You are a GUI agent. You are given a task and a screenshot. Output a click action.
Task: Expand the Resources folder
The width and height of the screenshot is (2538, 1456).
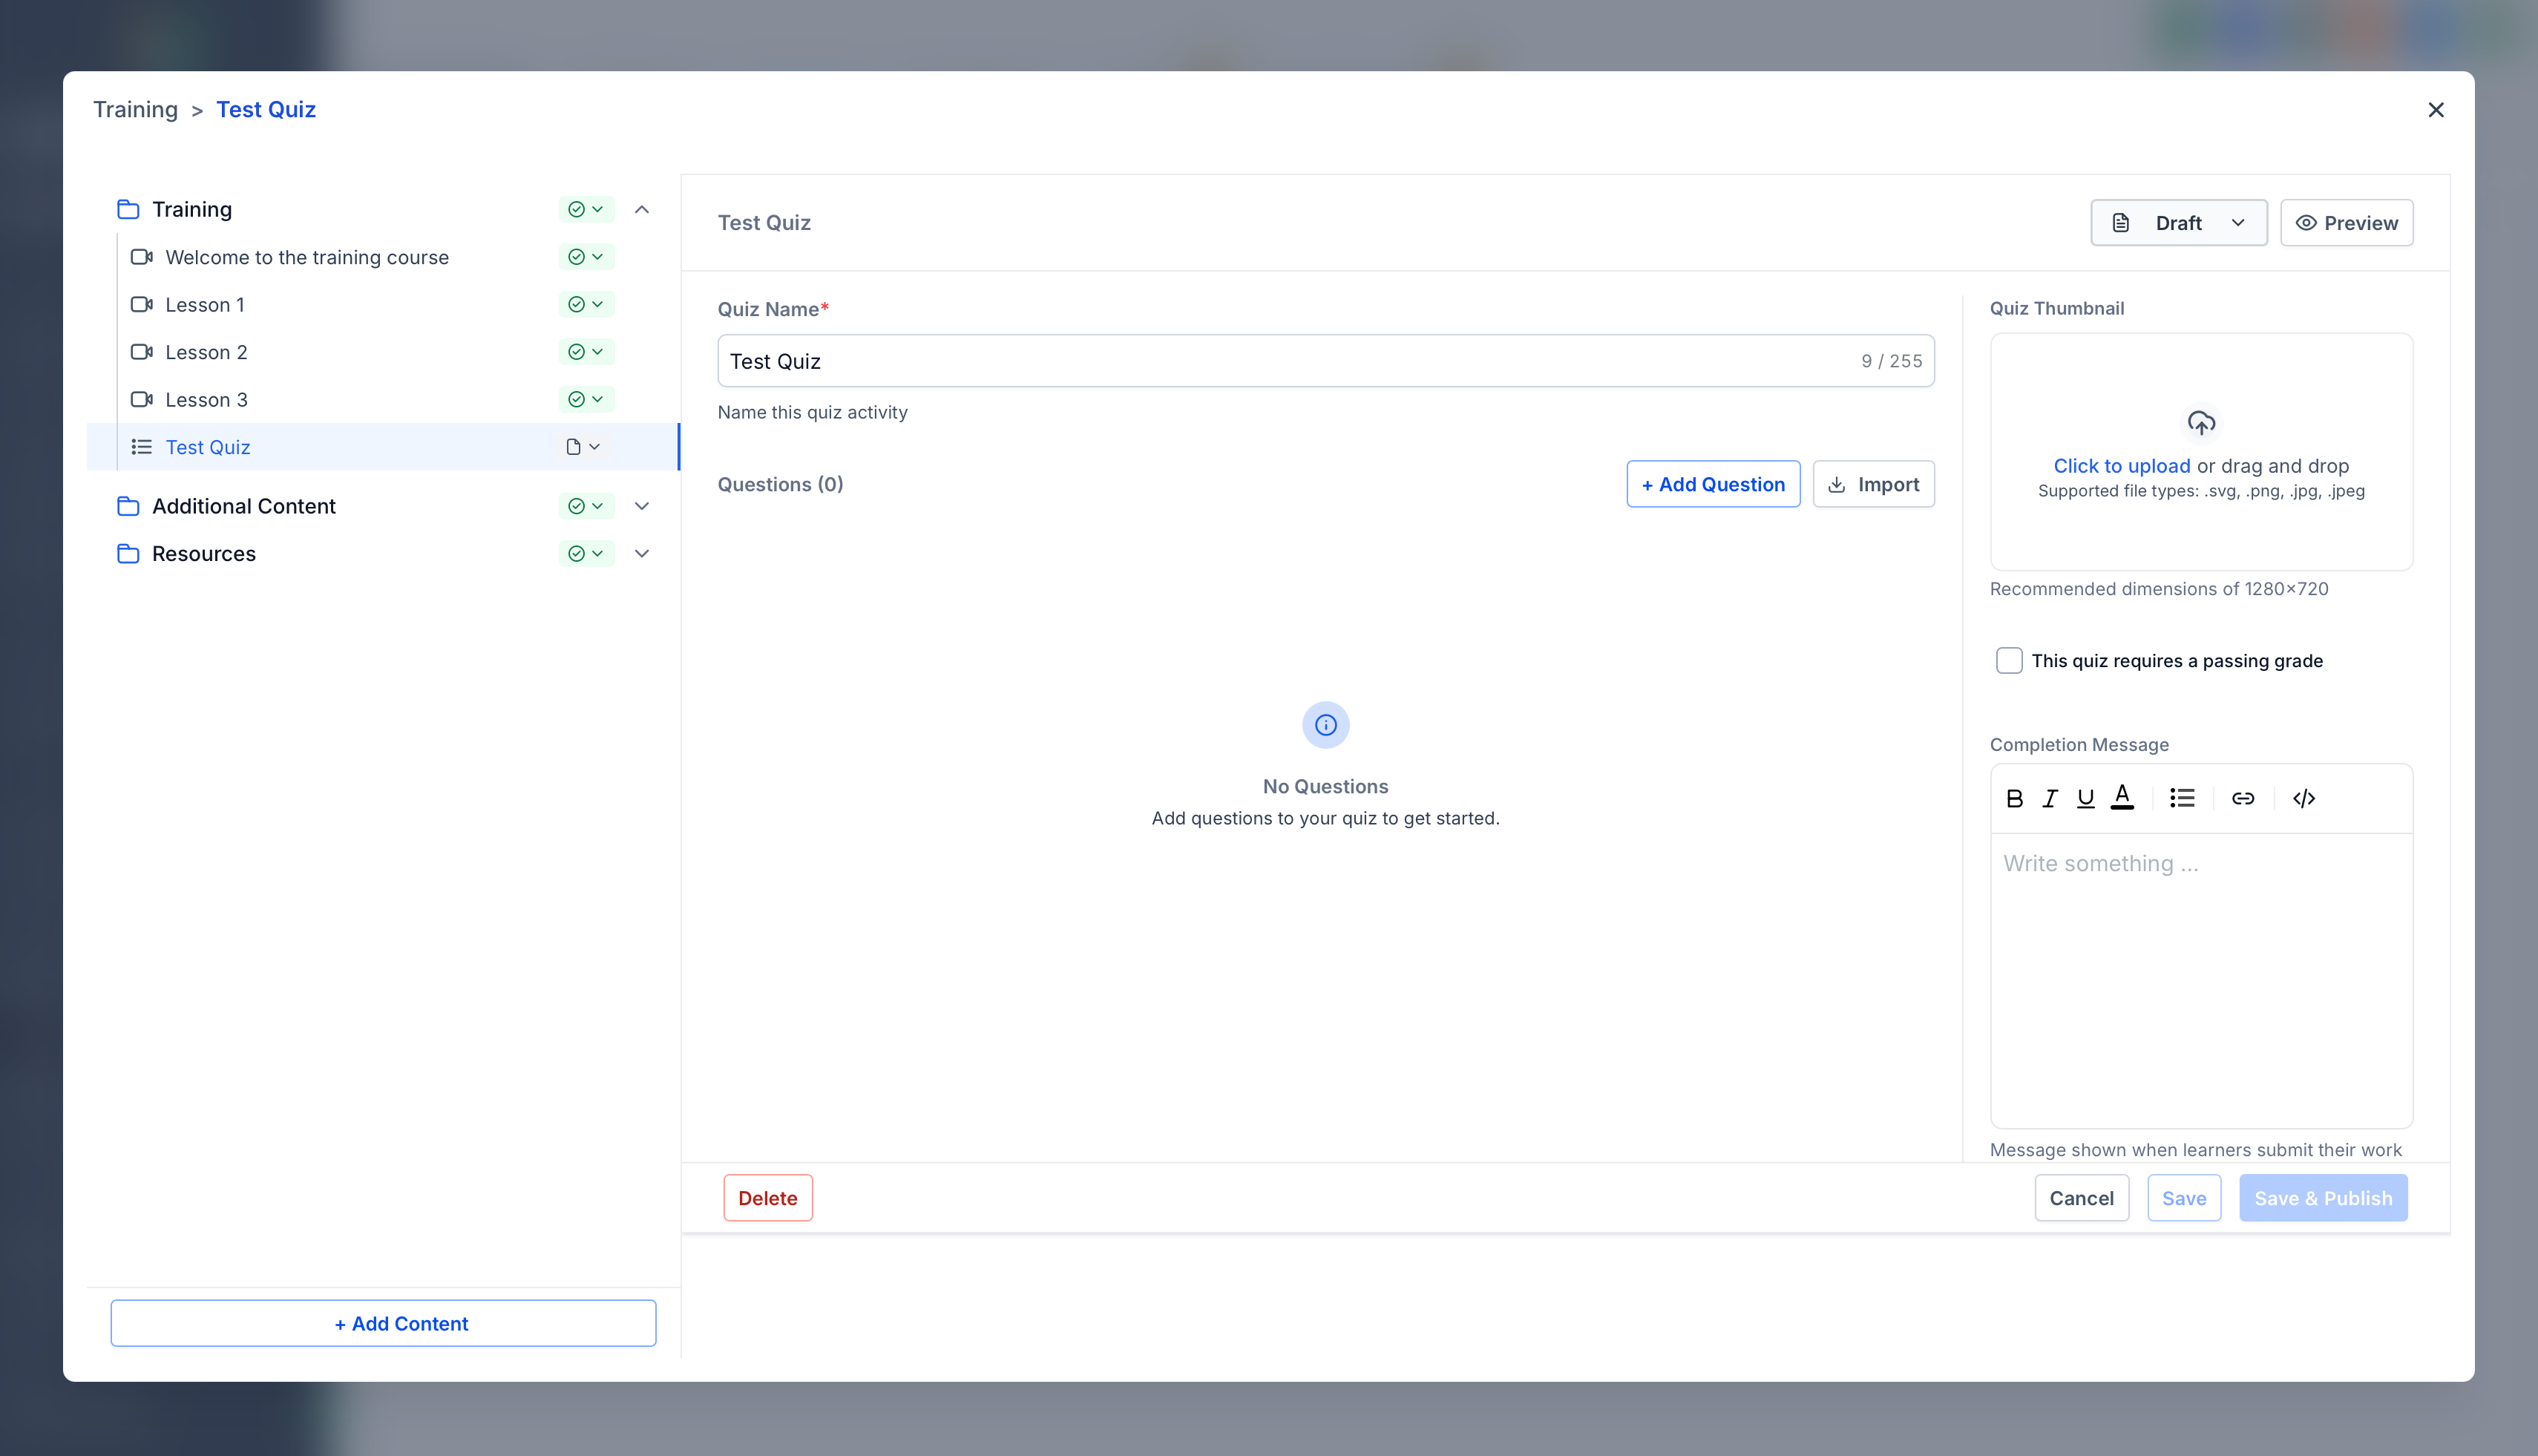(x=642, y=553)
